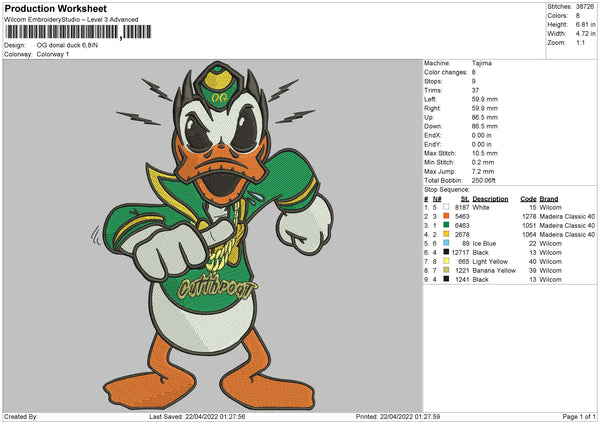Click the Max Stitch value '10.5 mm'
The width and height of the screenshot is (600, 424).
pyautogui.click(x=485, y=153)
